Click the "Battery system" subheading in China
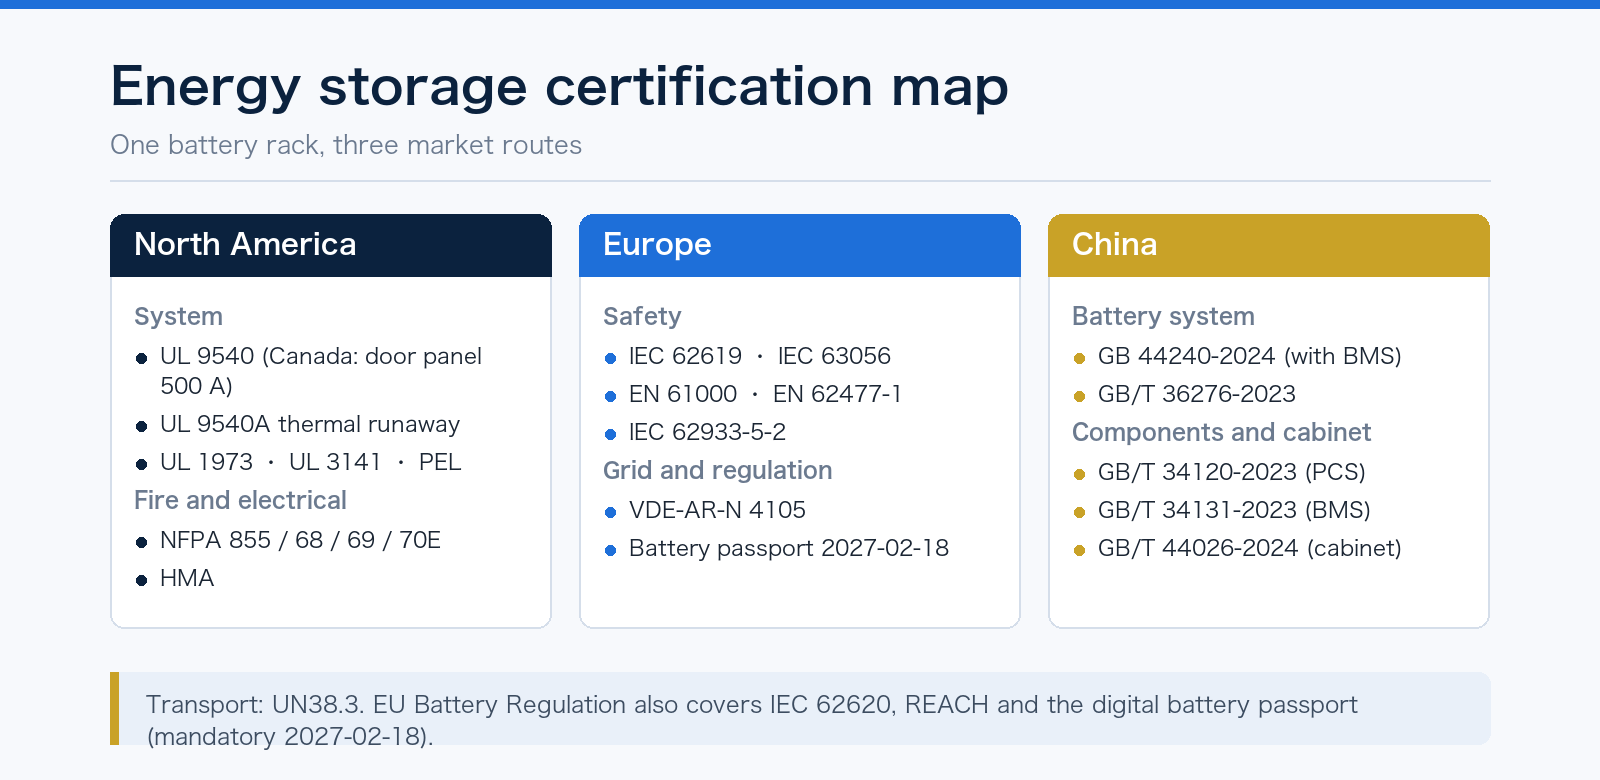The width and height of the screenshot is (1600, 780). click(x=1163, y=316)
